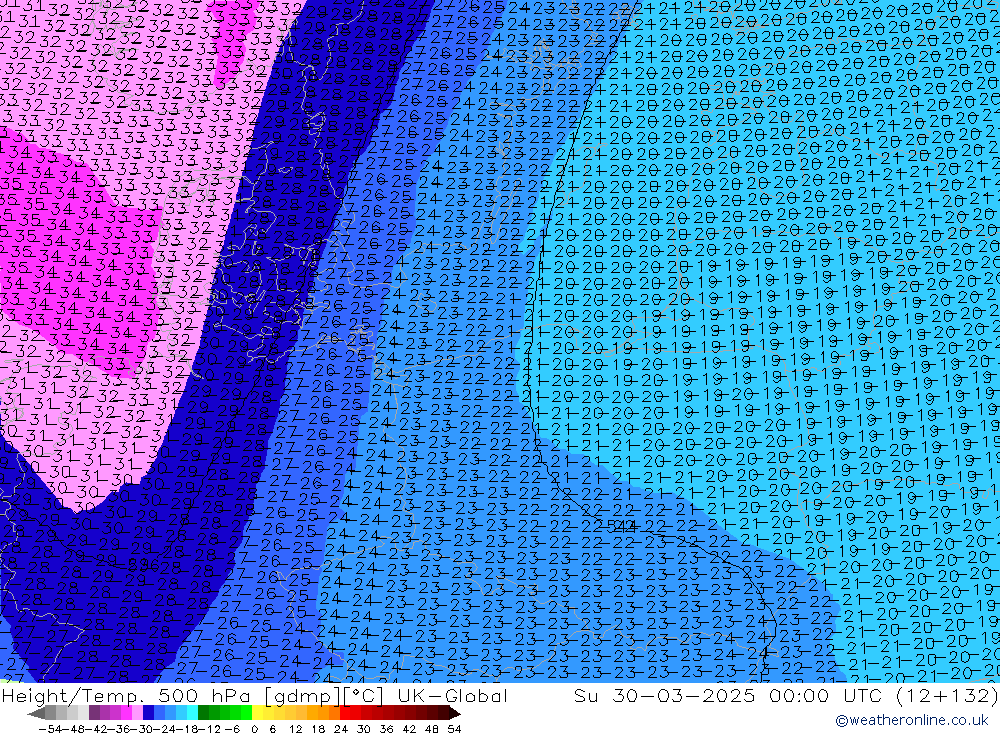Screen dimensions: 1000x733
Task: Click the '544' contour label on the map
Action: click(622, 526)
